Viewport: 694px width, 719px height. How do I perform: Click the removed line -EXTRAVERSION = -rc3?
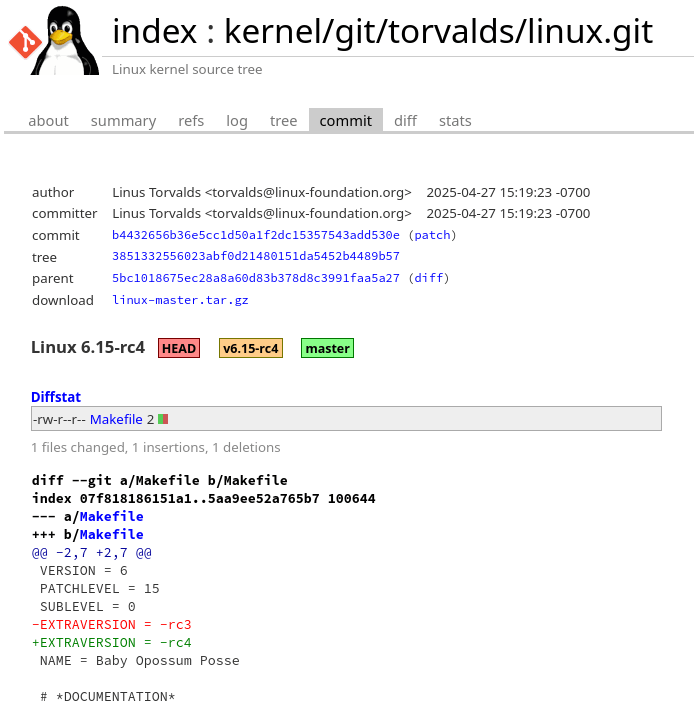[111, 625]
